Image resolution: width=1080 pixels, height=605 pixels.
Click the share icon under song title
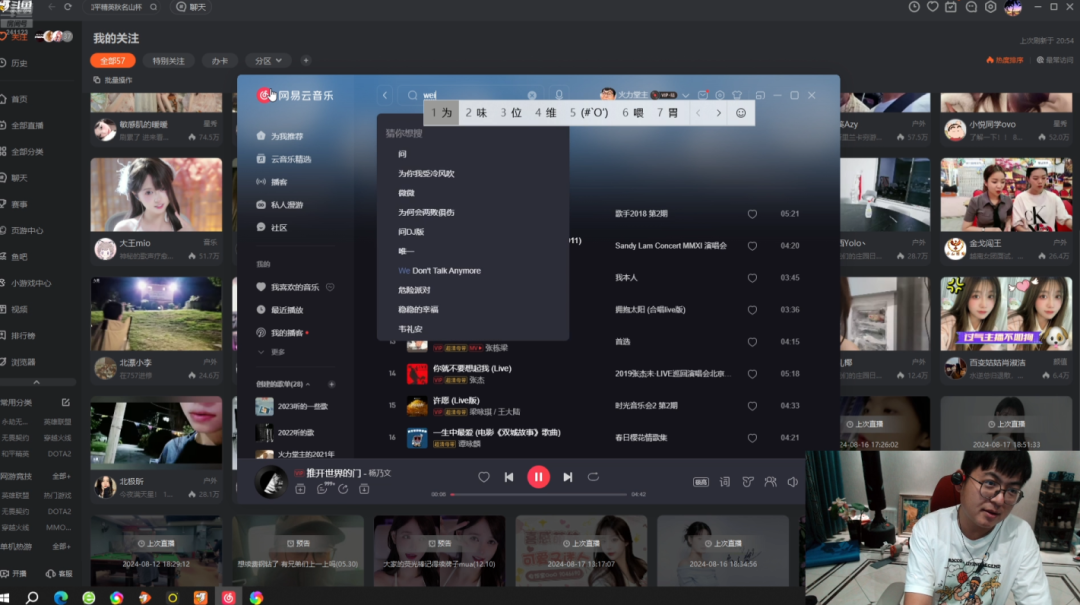343,489
